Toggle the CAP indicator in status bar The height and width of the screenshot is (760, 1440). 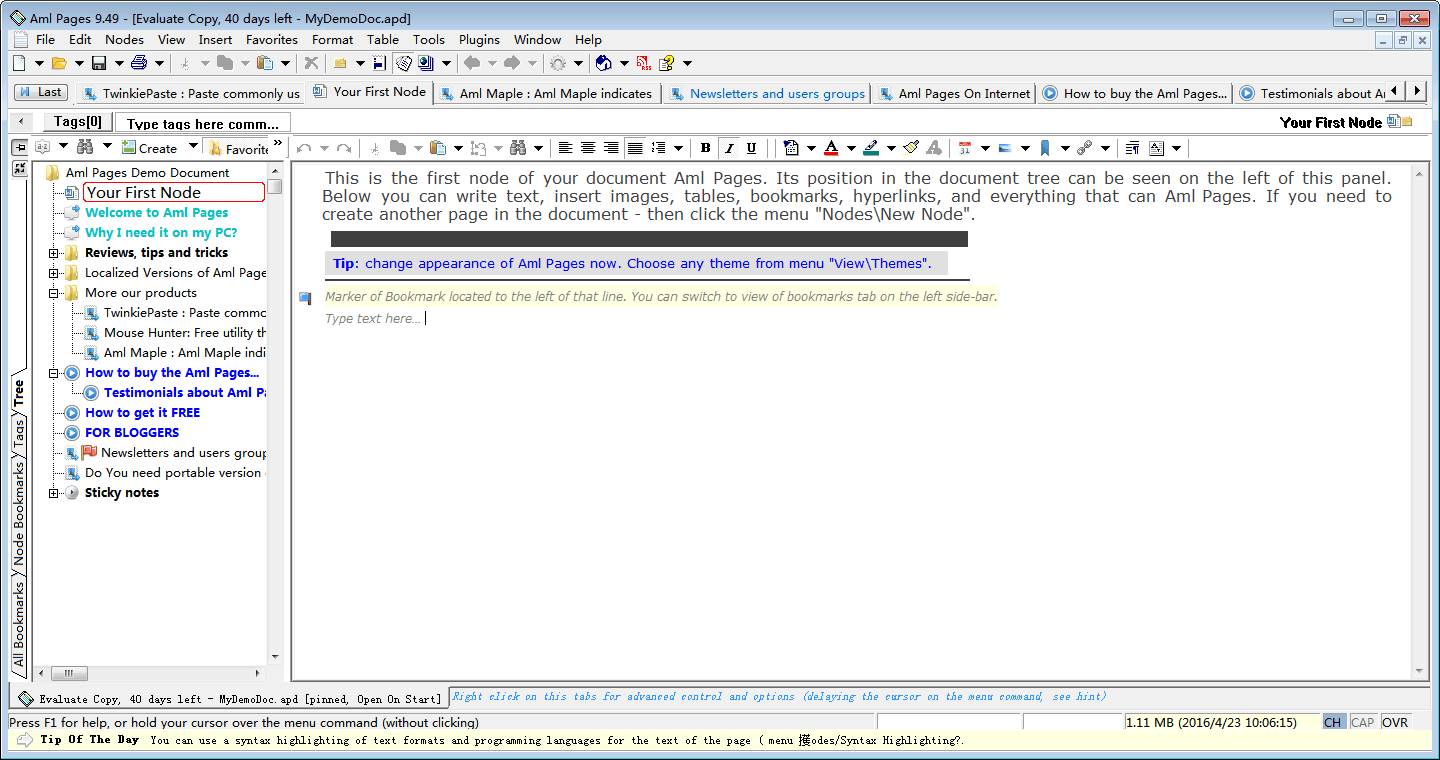tap(1362, 722)
